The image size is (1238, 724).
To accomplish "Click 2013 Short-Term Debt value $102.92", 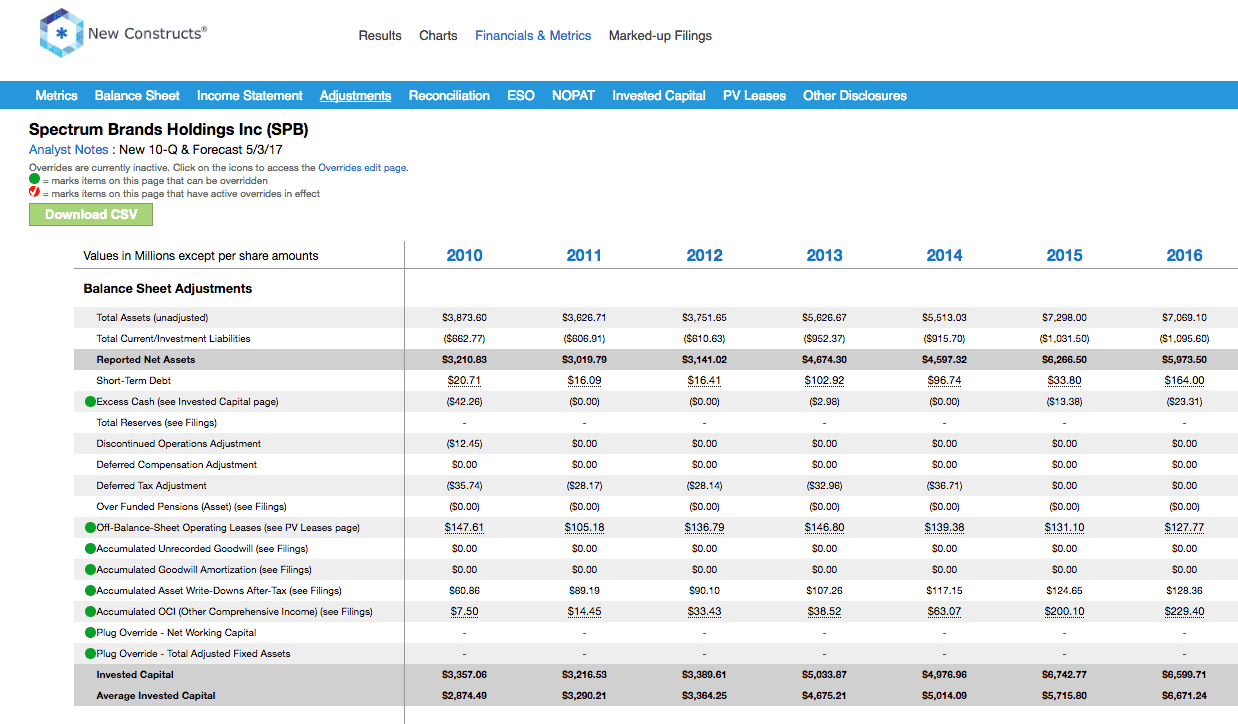I will tap(824, 381).
